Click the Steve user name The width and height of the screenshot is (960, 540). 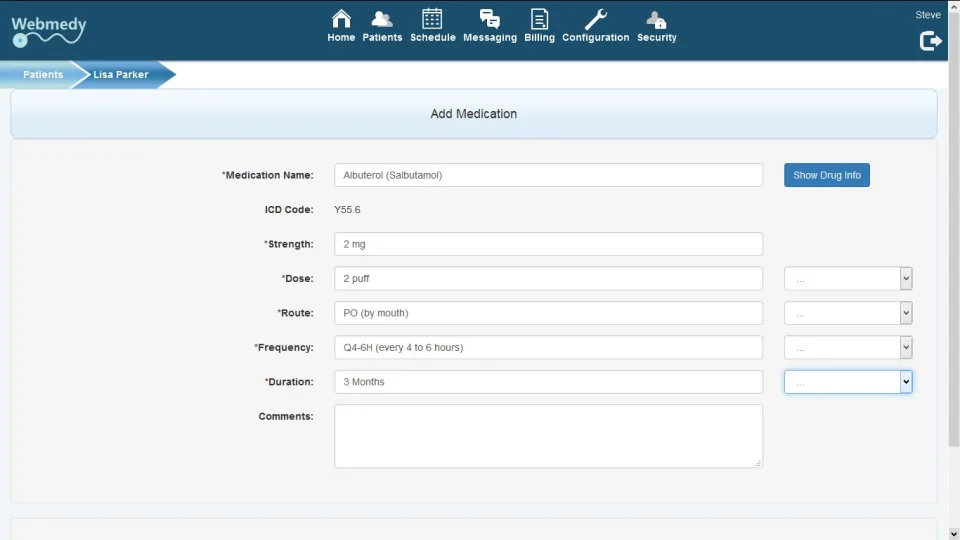coord(928,15)
